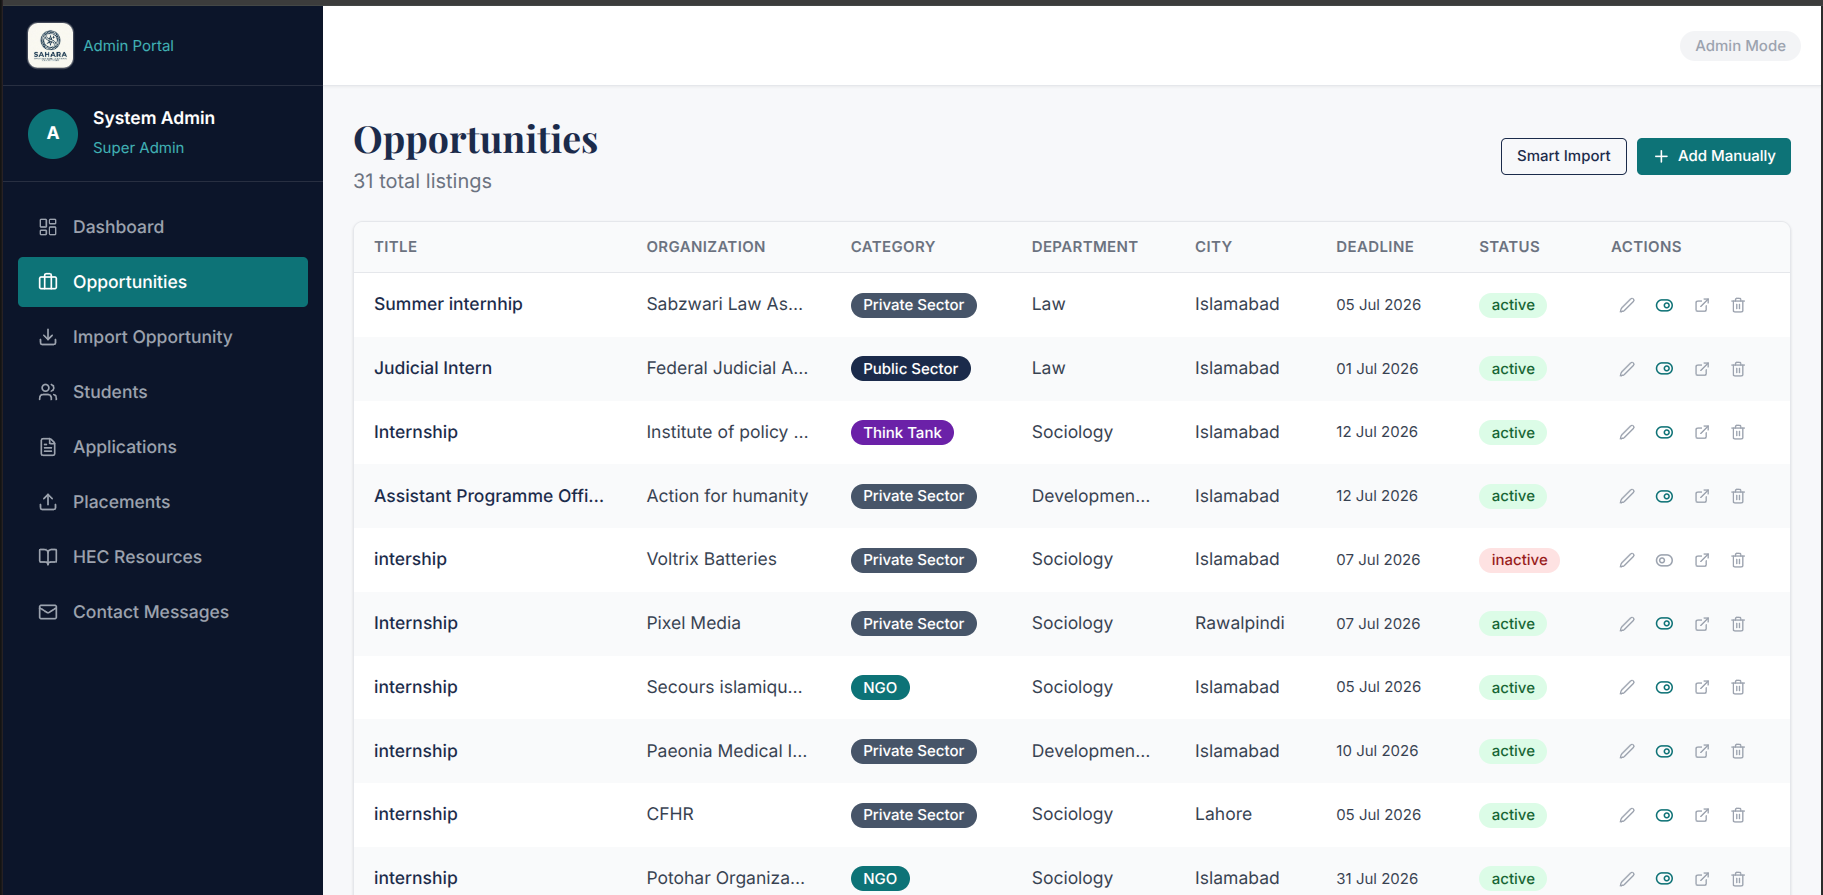Edit the Potohar Organization listing

pyautogui.click(x=1627, y=878)
